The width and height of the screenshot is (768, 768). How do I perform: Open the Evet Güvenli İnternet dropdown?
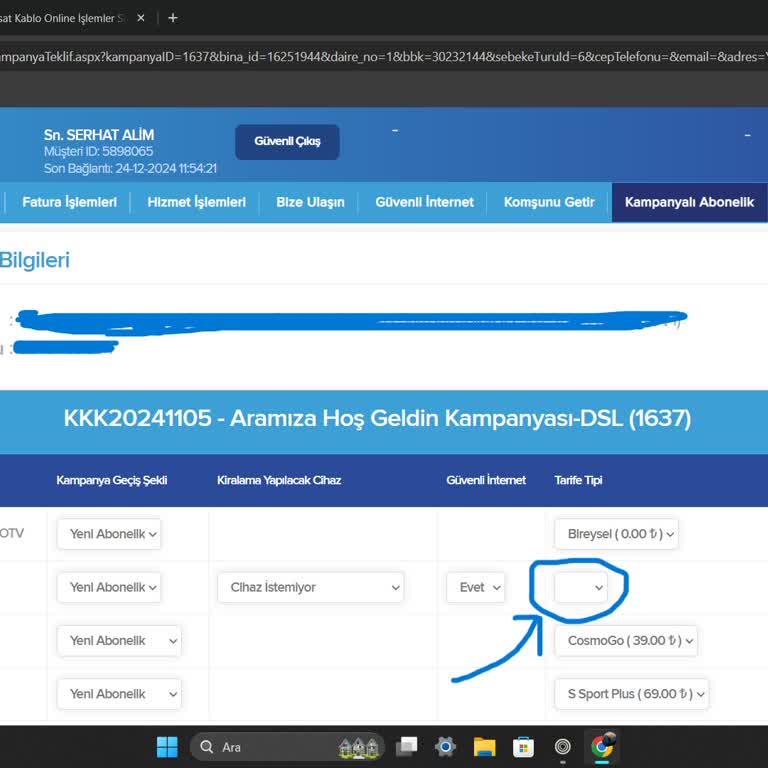[476, 587]
